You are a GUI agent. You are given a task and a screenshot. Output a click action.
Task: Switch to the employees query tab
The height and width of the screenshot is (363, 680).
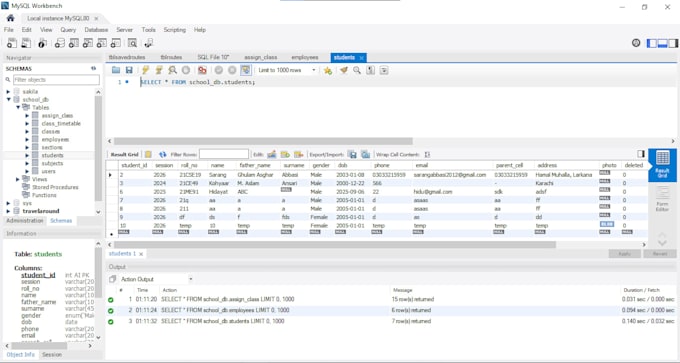305,57
